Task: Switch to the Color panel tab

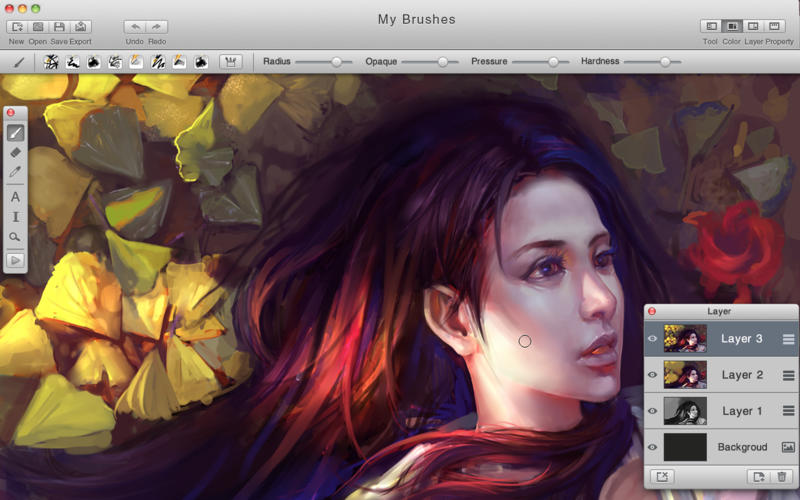Action: [732, 26]
